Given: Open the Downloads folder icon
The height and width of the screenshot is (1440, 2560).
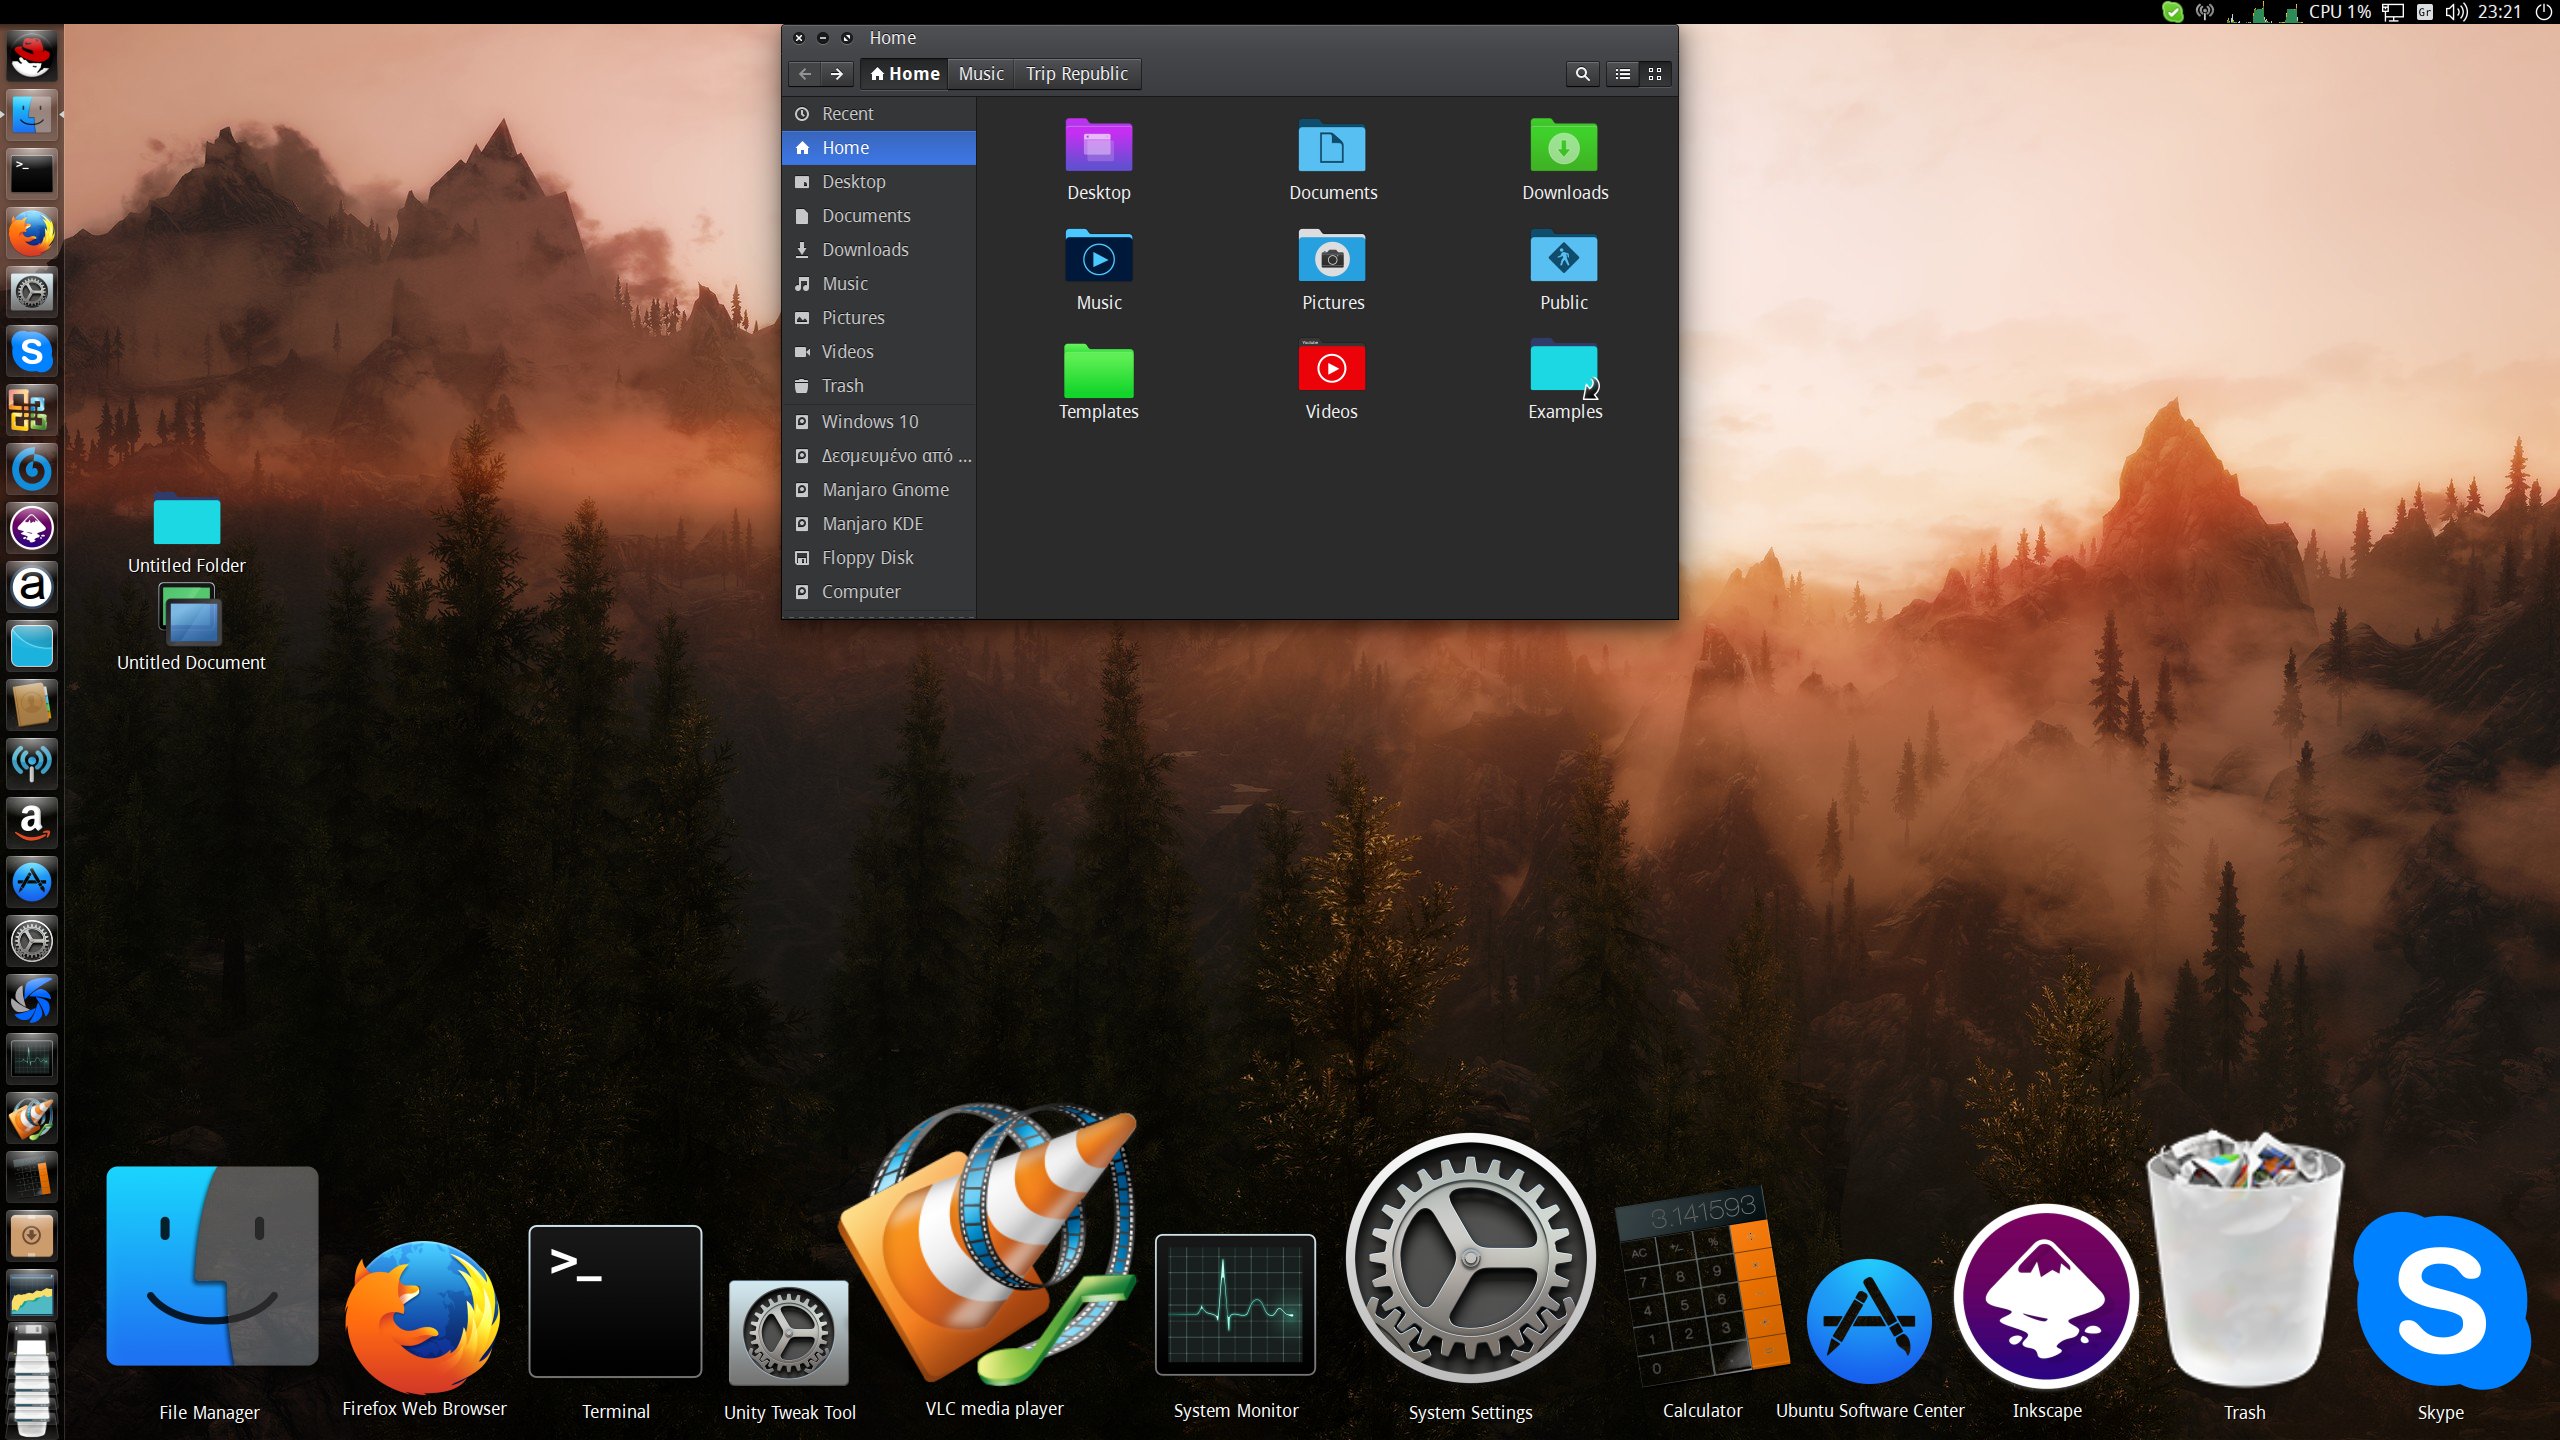Looking at the screenshot, I should 1564,149.
